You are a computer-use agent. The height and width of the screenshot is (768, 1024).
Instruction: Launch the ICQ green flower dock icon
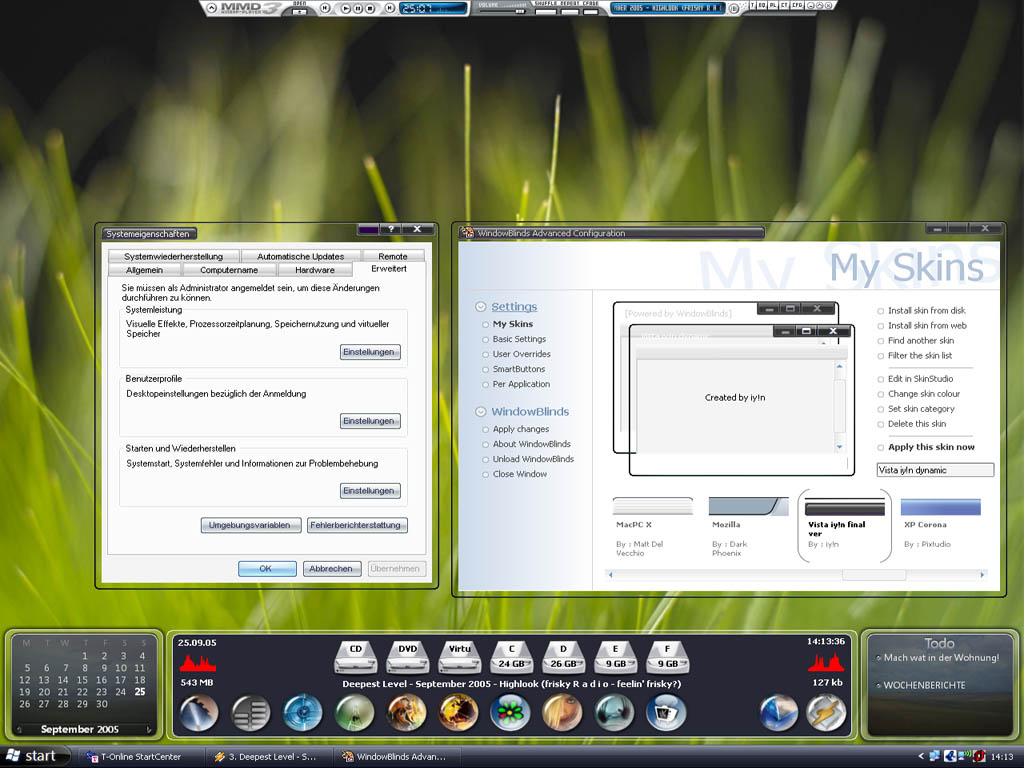click(x=510, y=712)
